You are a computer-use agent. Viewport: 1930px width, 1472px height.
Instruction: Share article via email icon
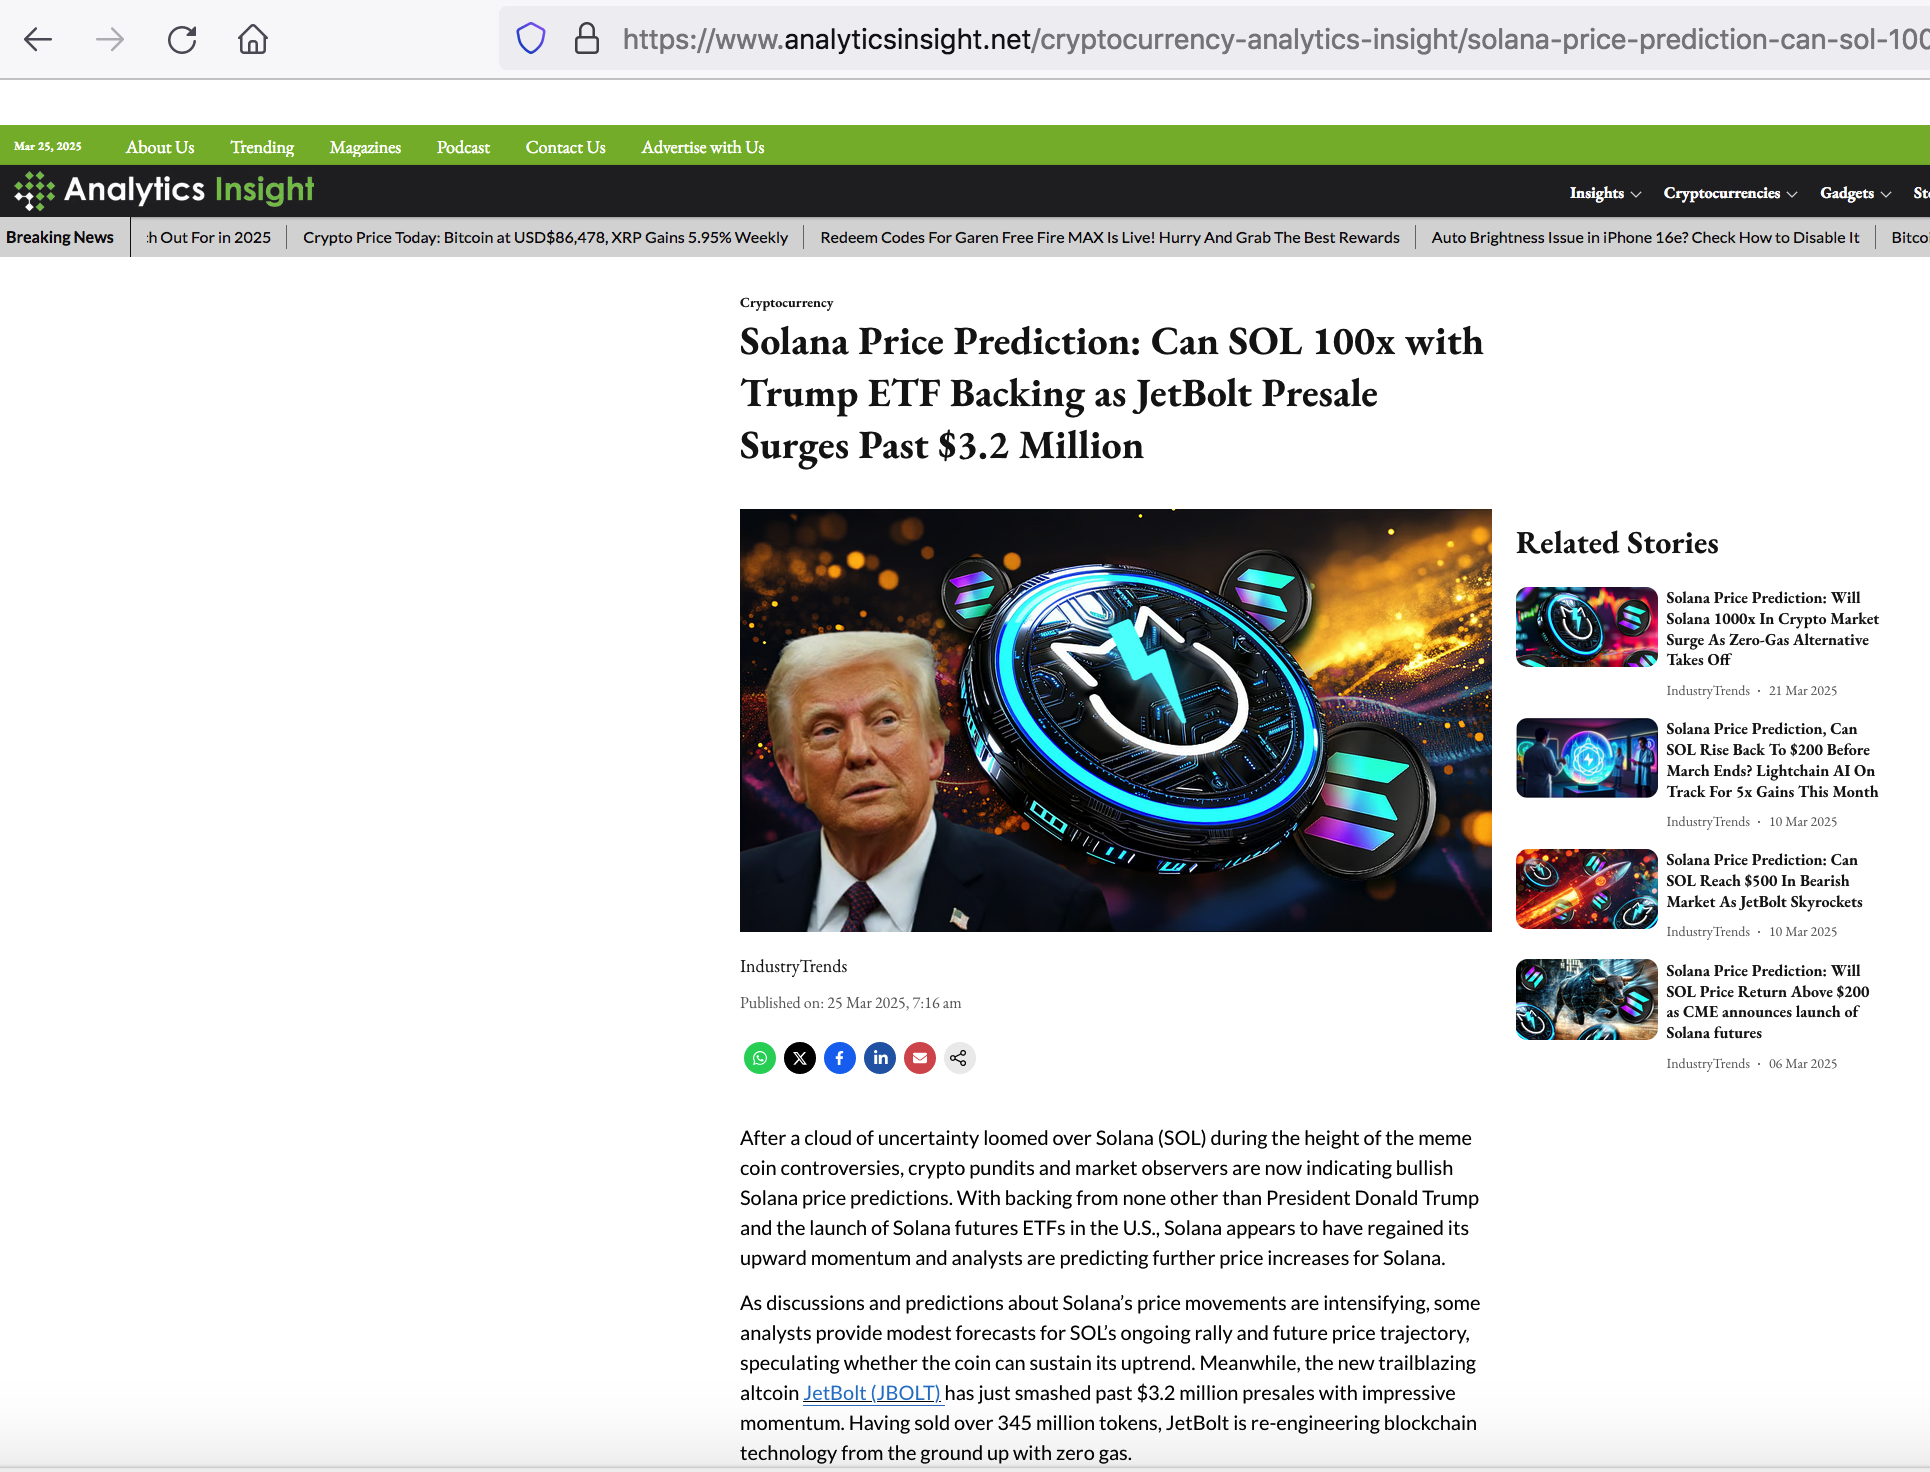click(x=920, y=1058)
